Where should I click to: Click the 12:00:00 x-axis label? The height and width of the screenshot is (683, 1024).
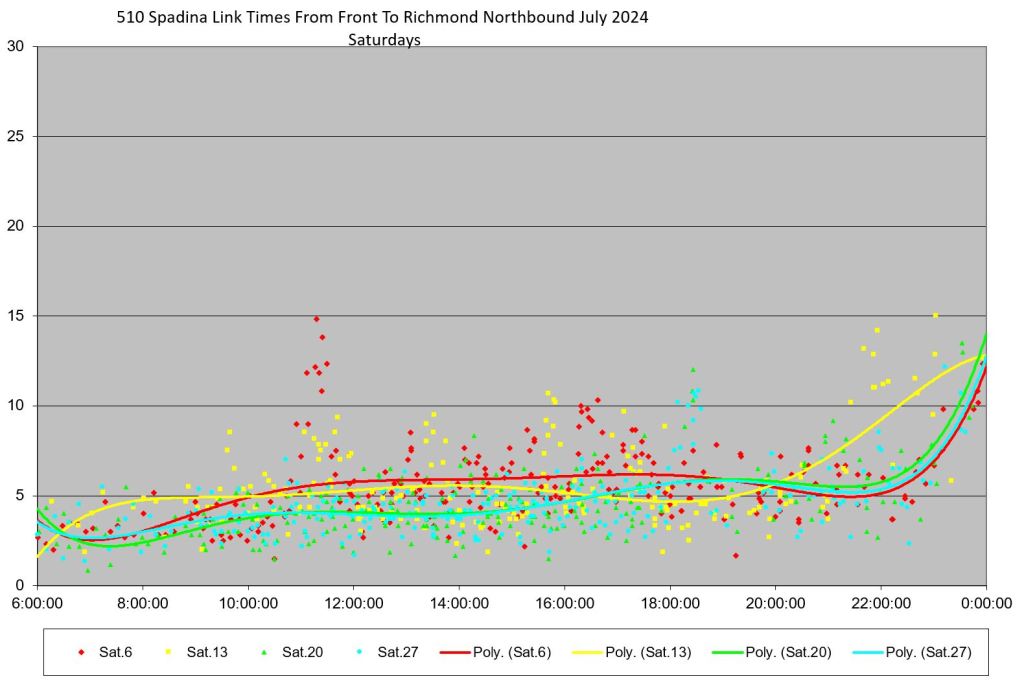[354, 603]
